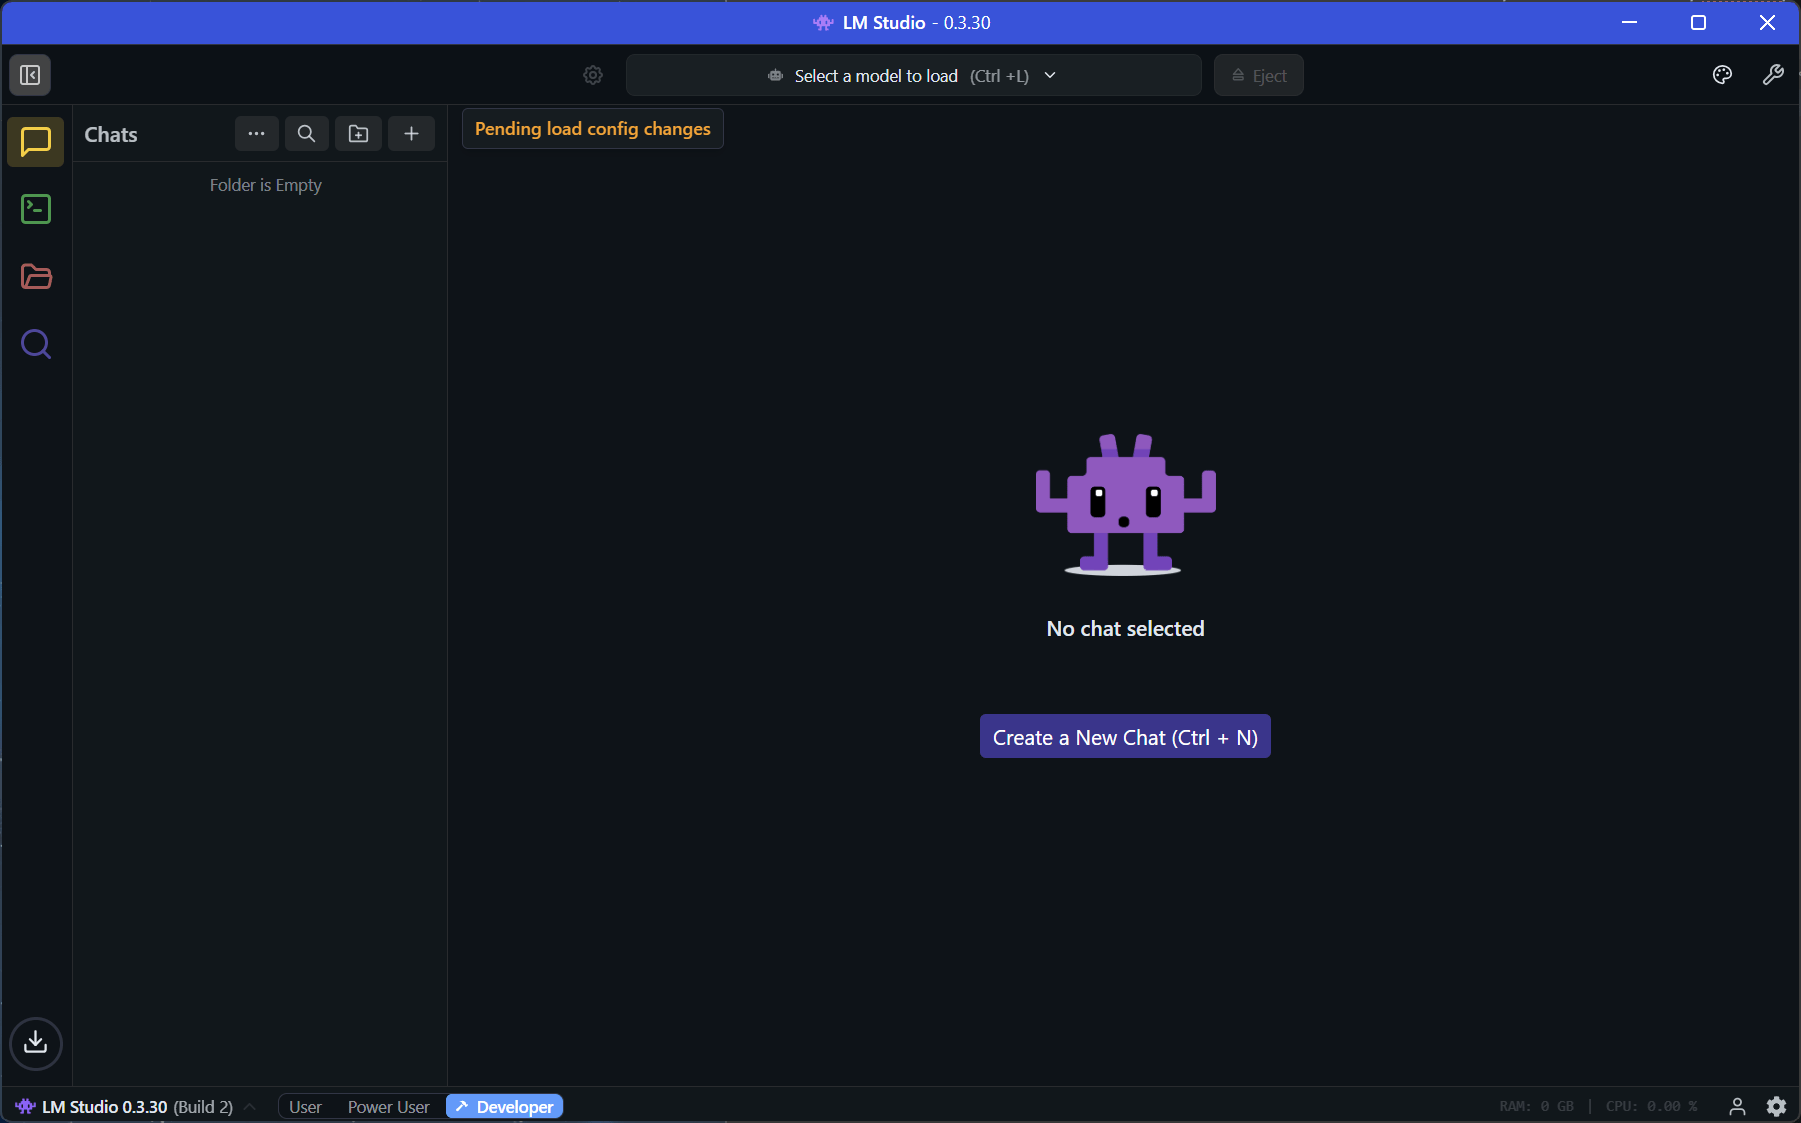
Task: Create a new chat folder
Action: 359,134
